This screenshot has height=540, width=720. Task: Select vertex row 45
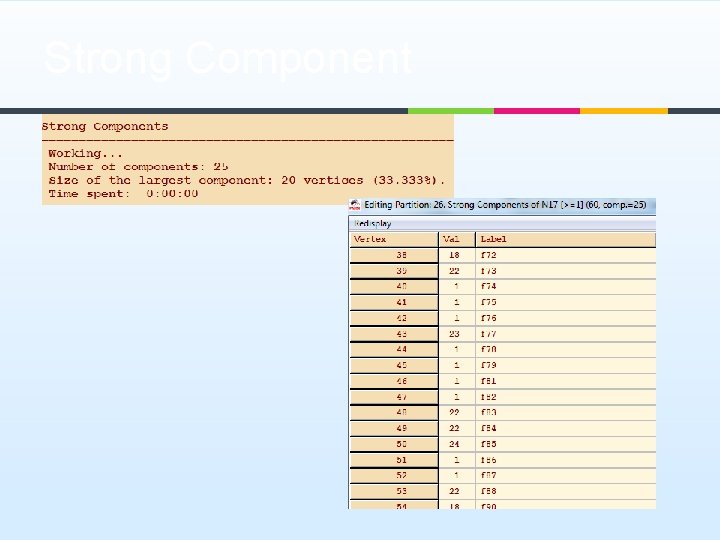tap(394, 366)
